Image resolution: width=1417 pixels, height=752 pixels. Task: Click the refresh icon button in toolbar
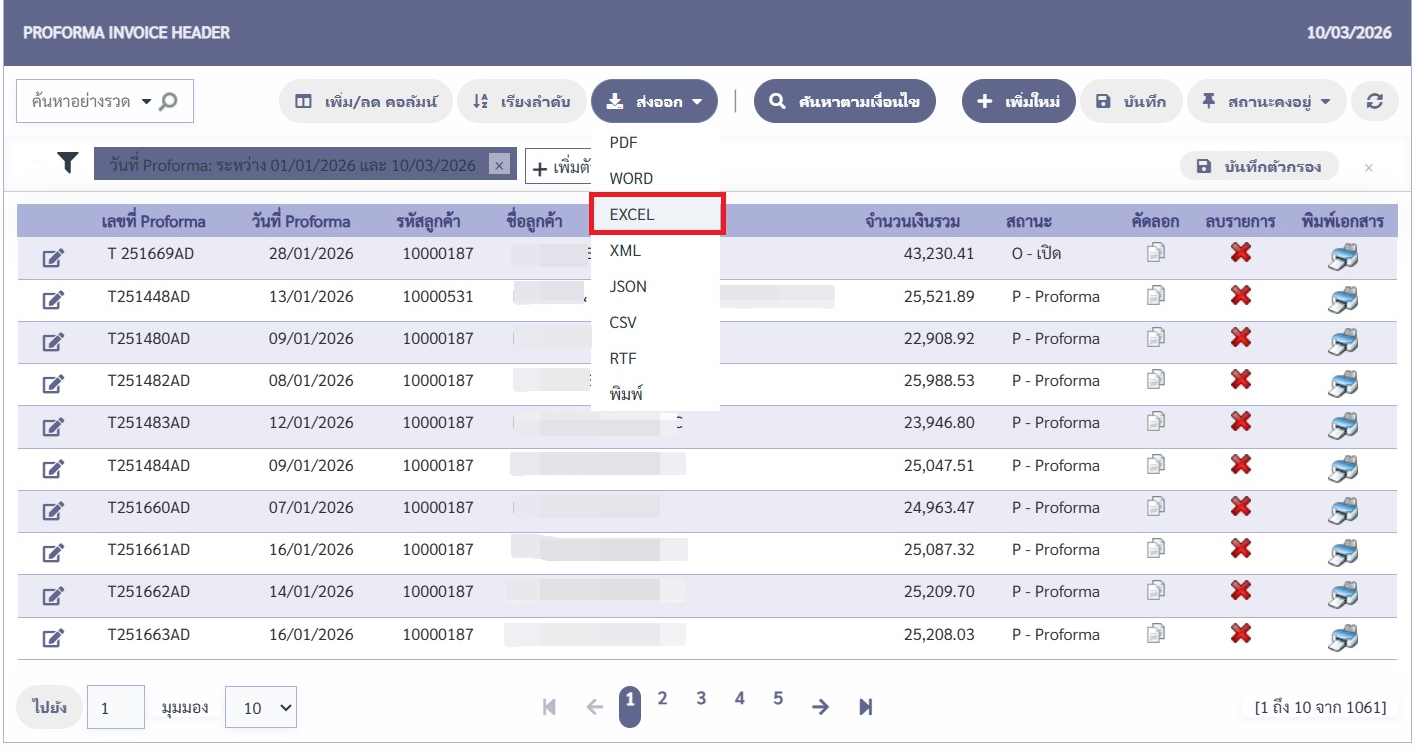pyautogui.click(x=1374, y=101)
